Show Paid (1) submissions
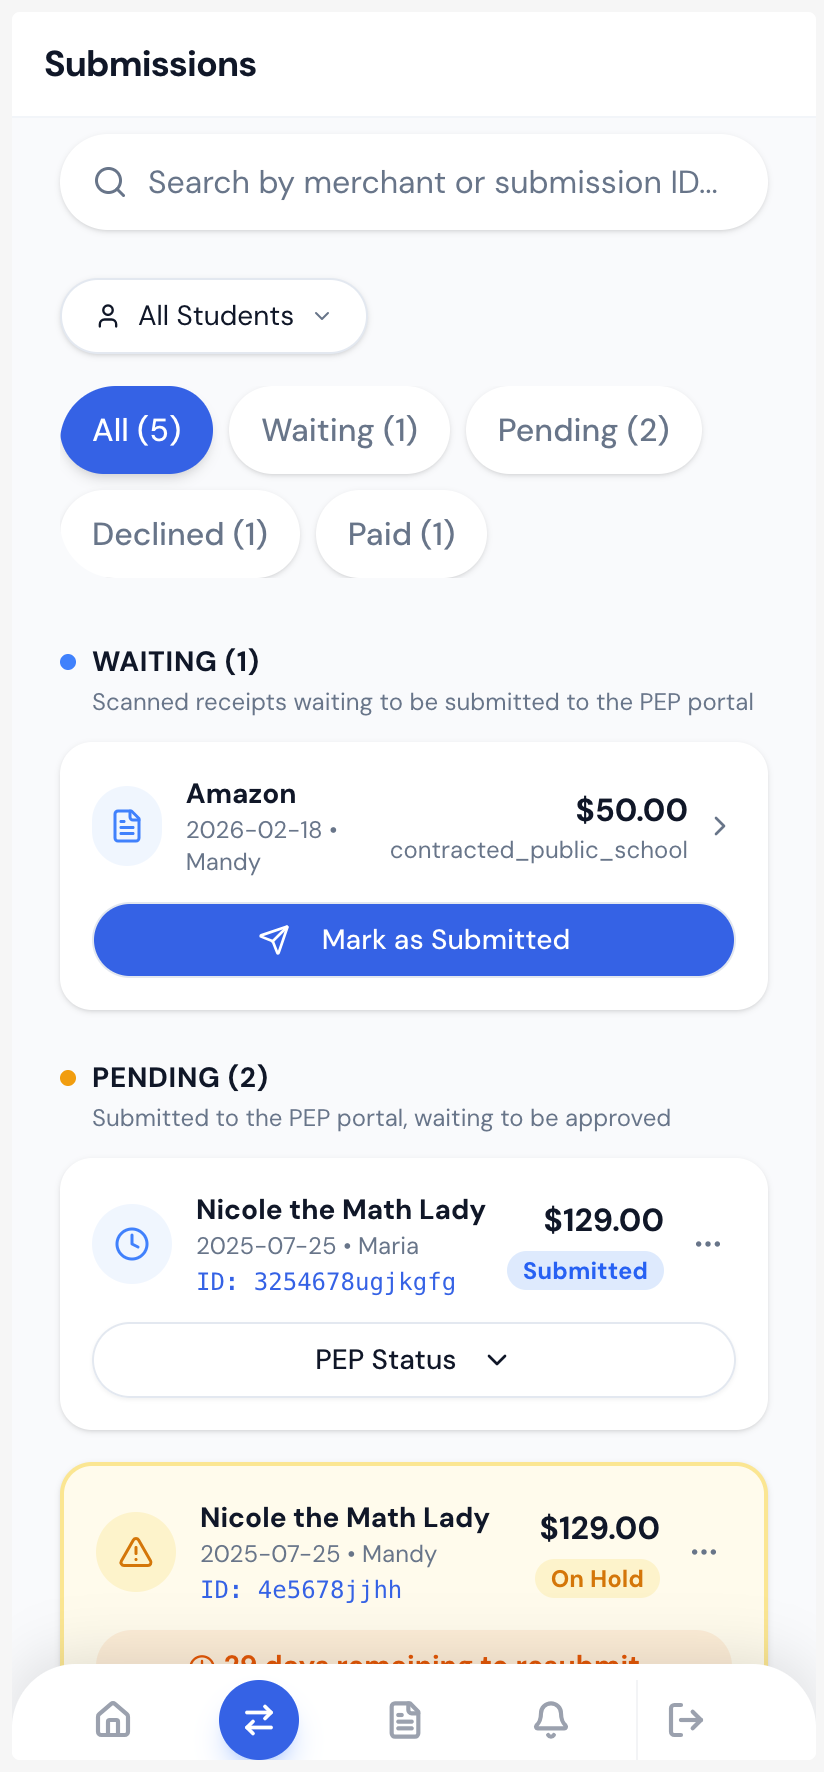The width and height of the screenshot is (824, 1772). [401, 534]
